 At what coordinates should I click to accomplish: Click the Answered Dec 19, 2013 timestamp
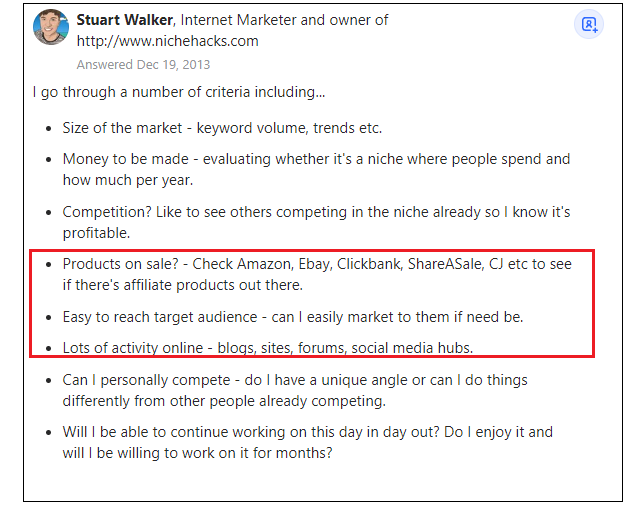click(x=143, y=64)
